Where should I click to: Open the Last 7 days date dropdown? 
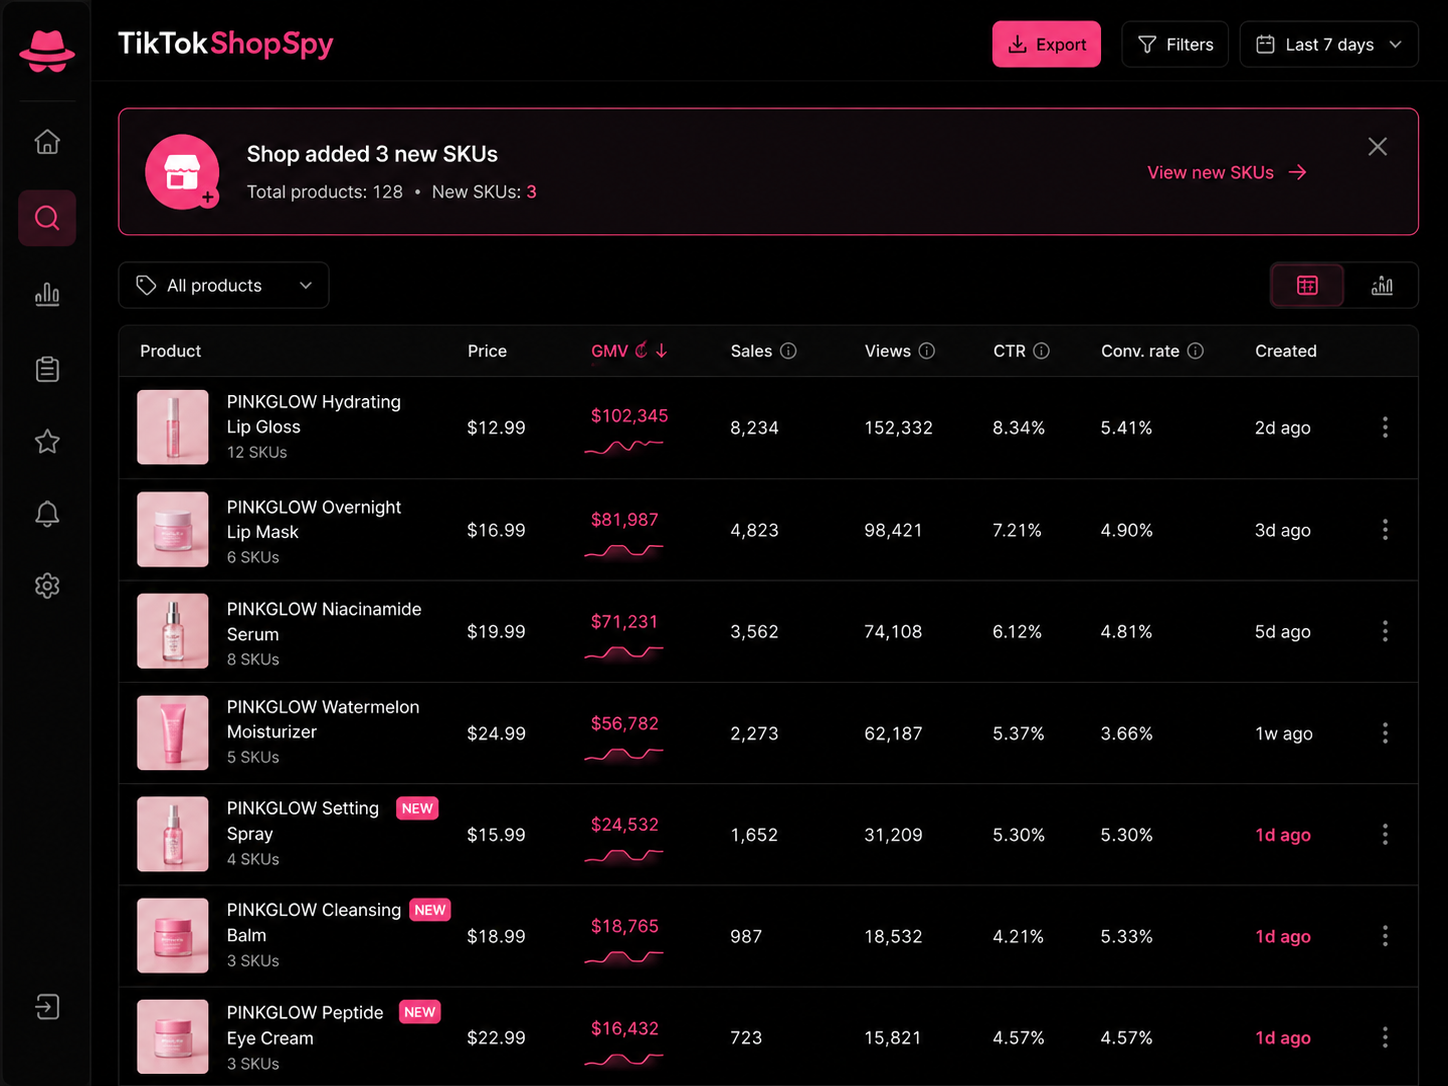(1329, 44)
